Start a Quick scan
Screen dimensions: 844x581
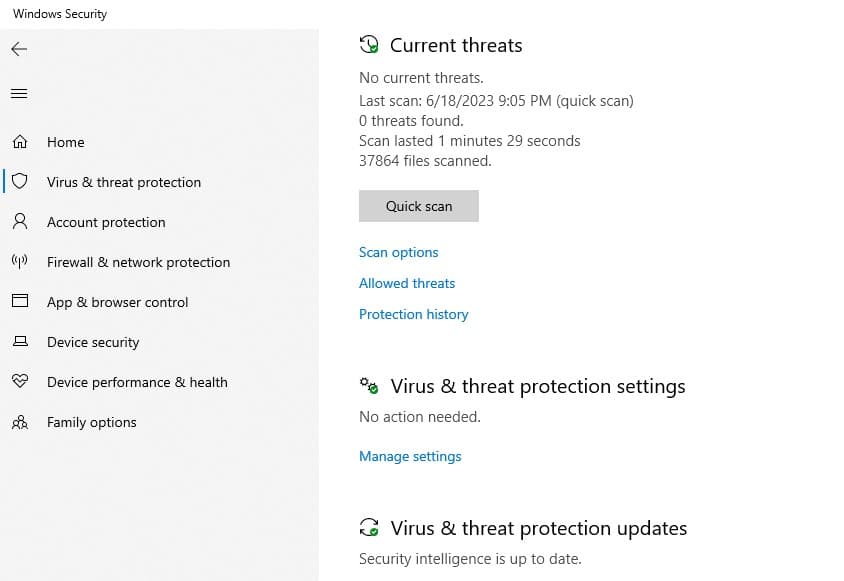point(418,206)
